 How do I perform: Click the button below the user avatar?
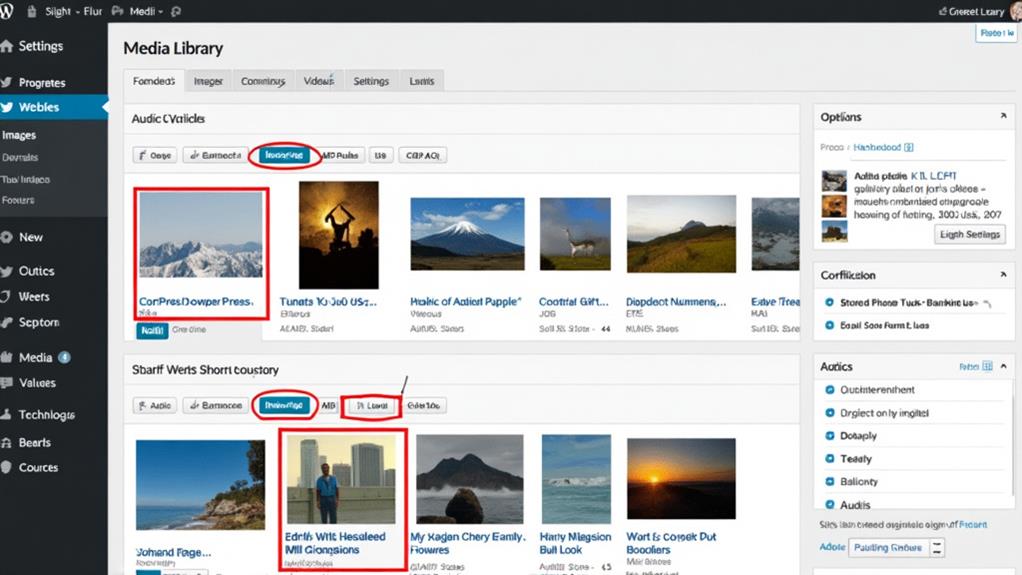[x=996, y=33]
